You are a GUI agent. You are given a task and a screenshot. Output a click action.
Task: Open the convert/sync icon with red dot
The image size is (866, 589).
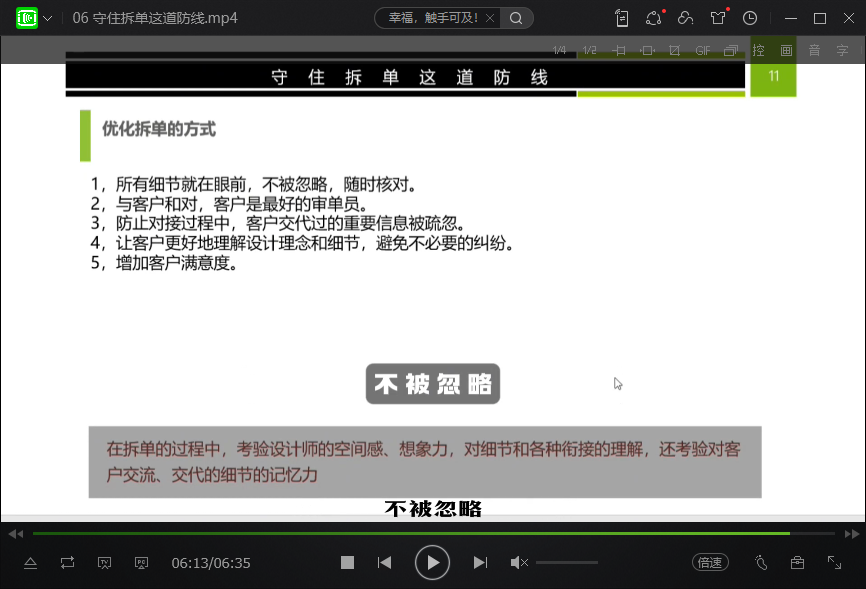[x=654, y=18]
